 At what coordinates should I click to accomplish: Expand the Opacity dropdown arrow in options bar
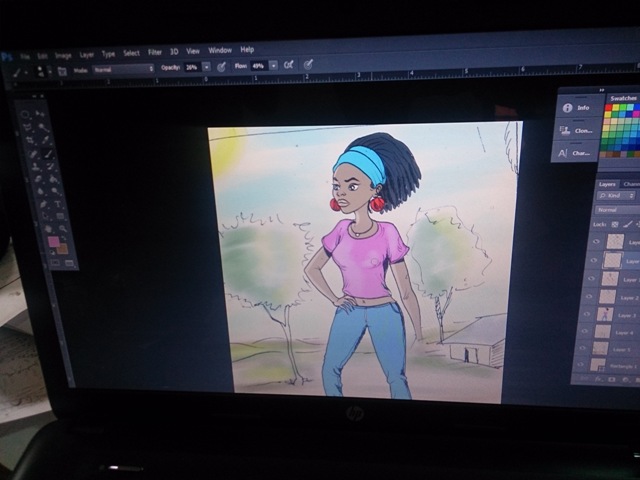[207, 67]
